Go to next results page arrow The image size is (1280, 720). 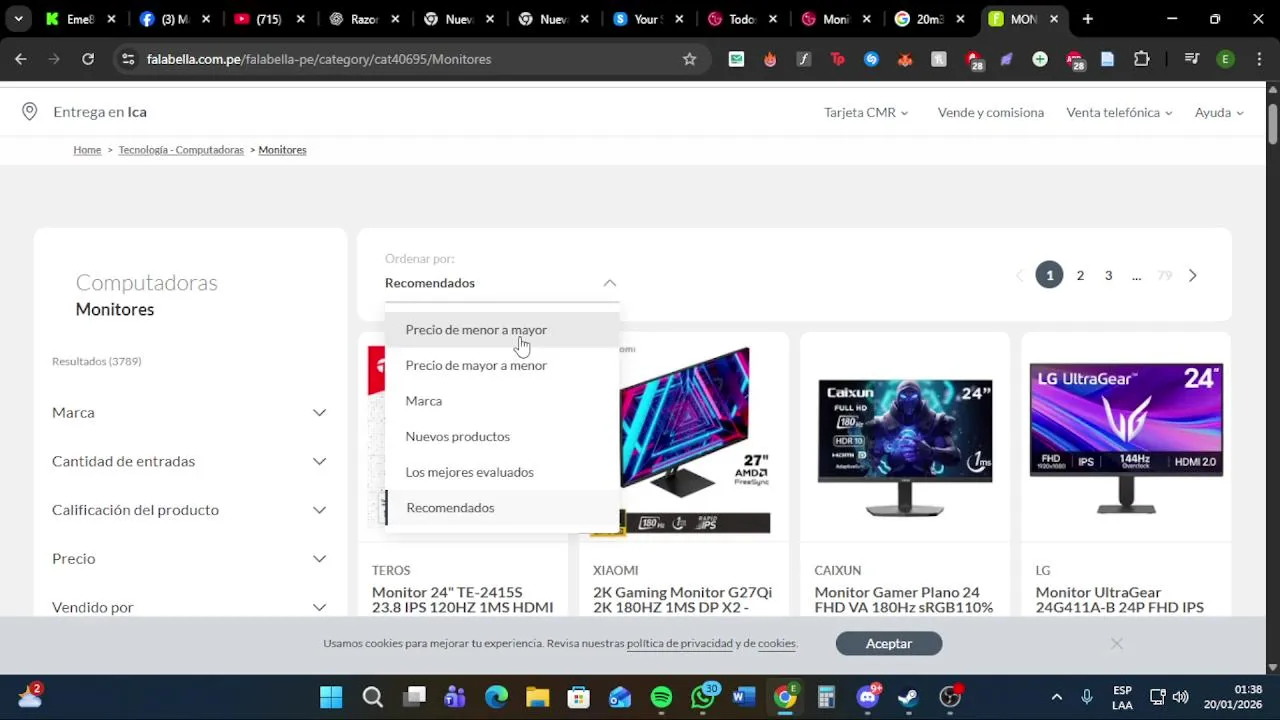click(1192, 276)
